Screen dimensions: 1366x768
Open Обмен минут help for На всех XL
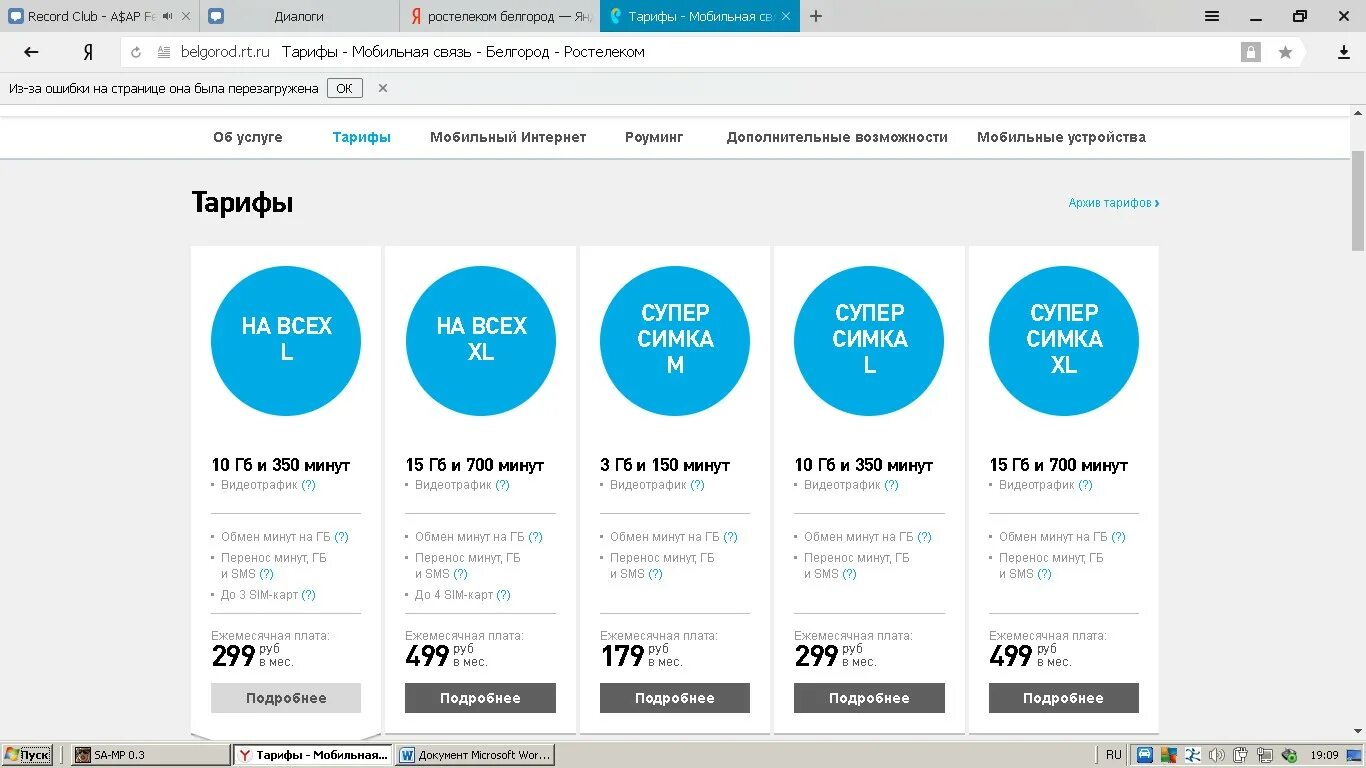point(535,537)
